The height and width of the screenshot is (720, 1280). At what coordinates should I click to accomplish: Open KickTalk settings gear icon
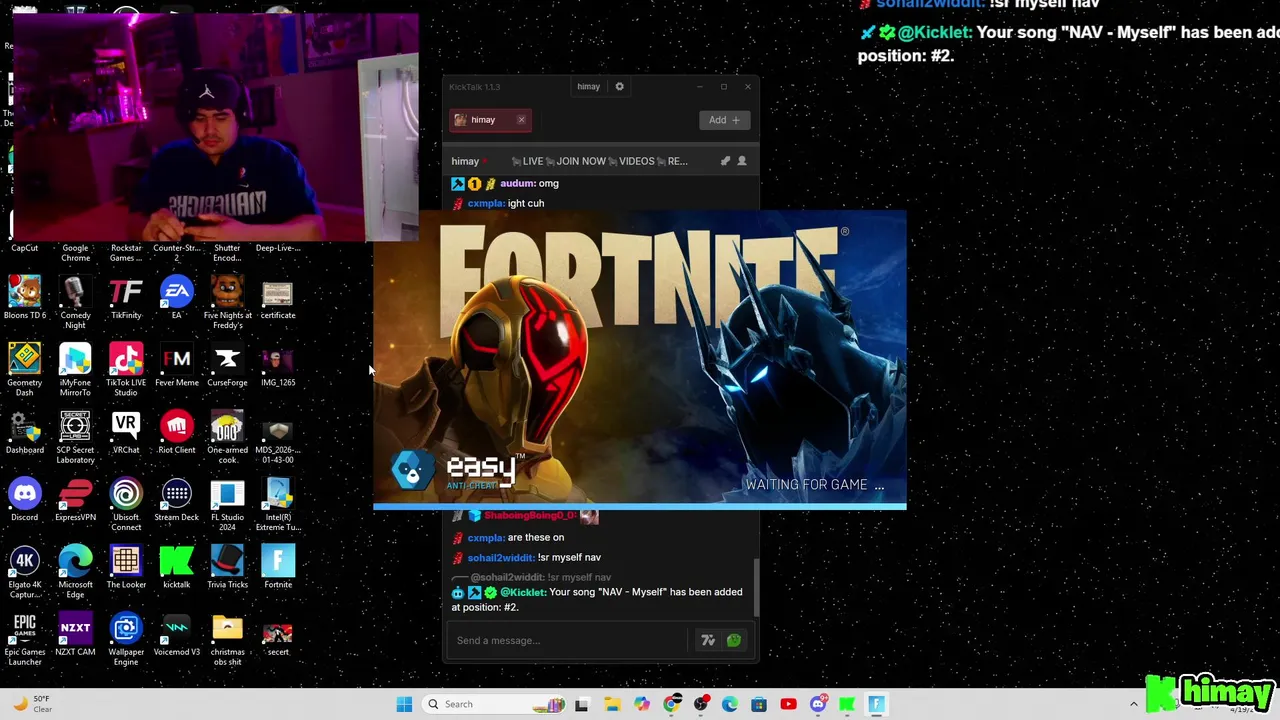point(619,86)
